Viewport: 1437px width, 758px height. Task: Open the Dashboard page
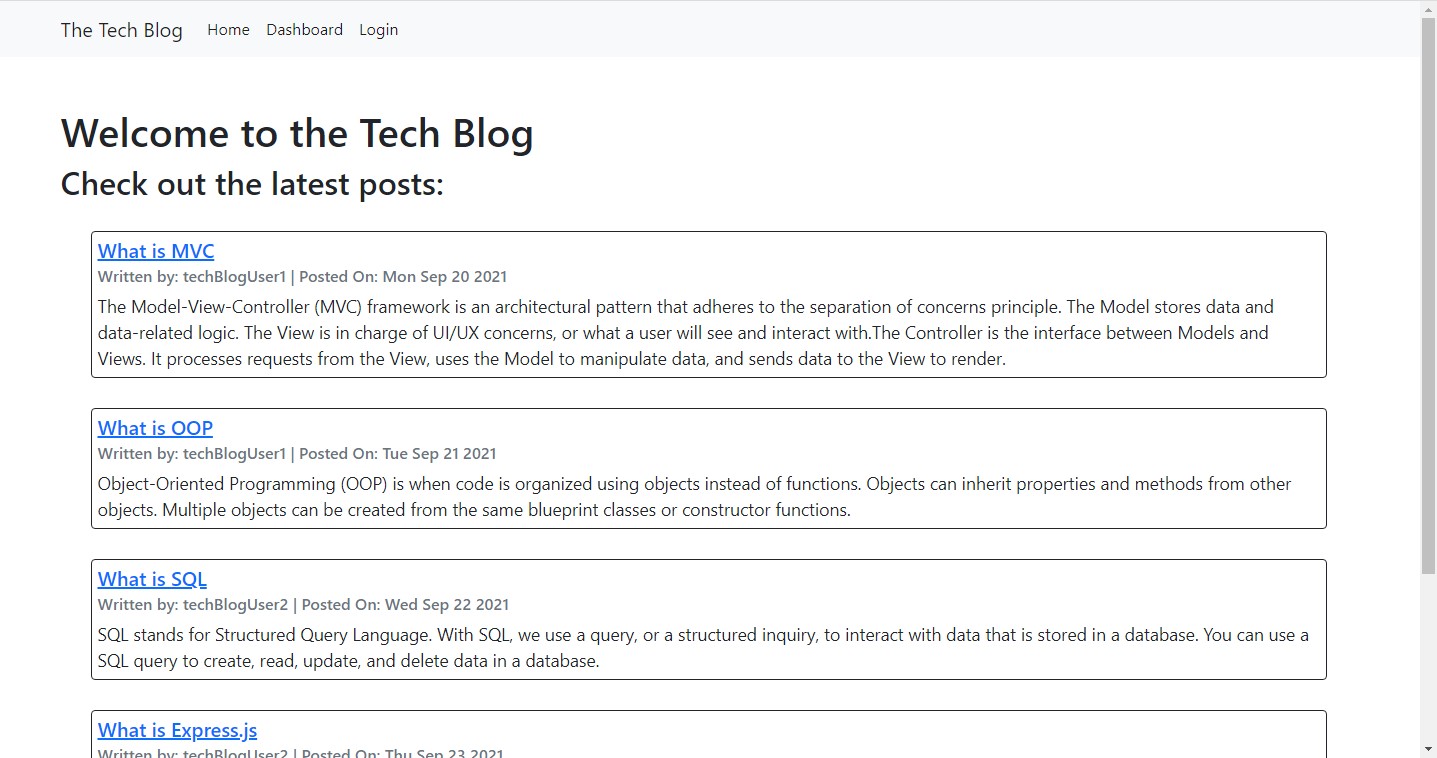[304, 29]
